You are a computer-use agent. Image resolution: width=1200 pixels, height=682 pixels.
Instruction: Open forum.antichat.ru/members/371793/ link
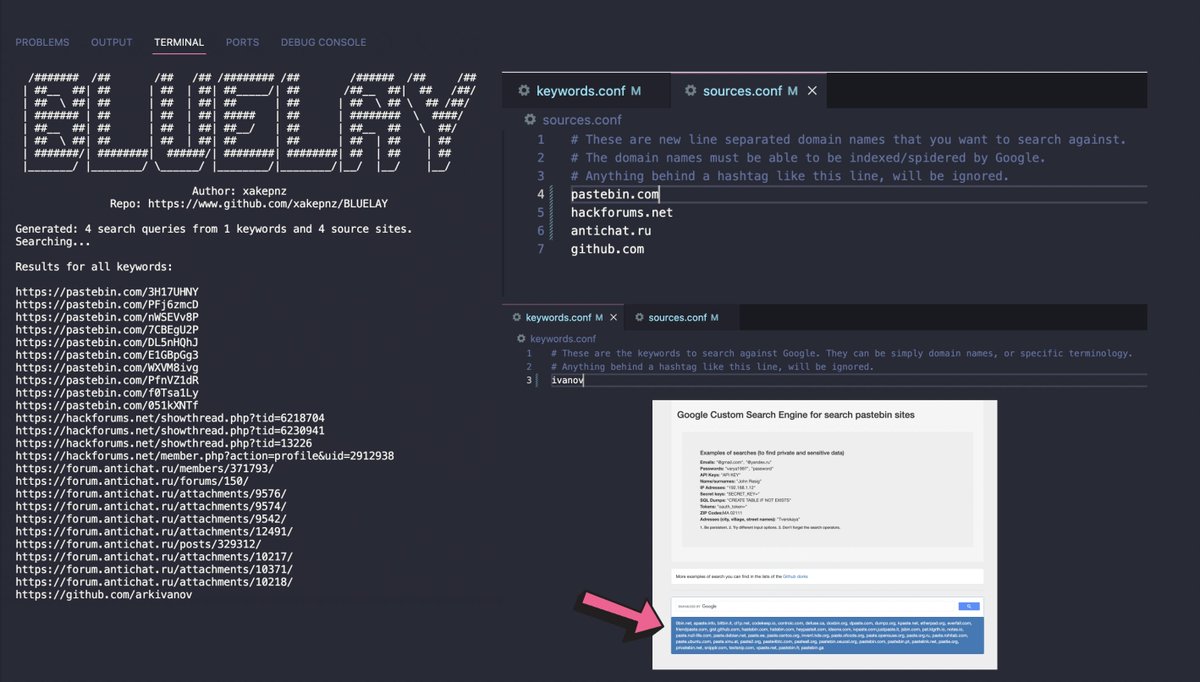pos(145,468)
